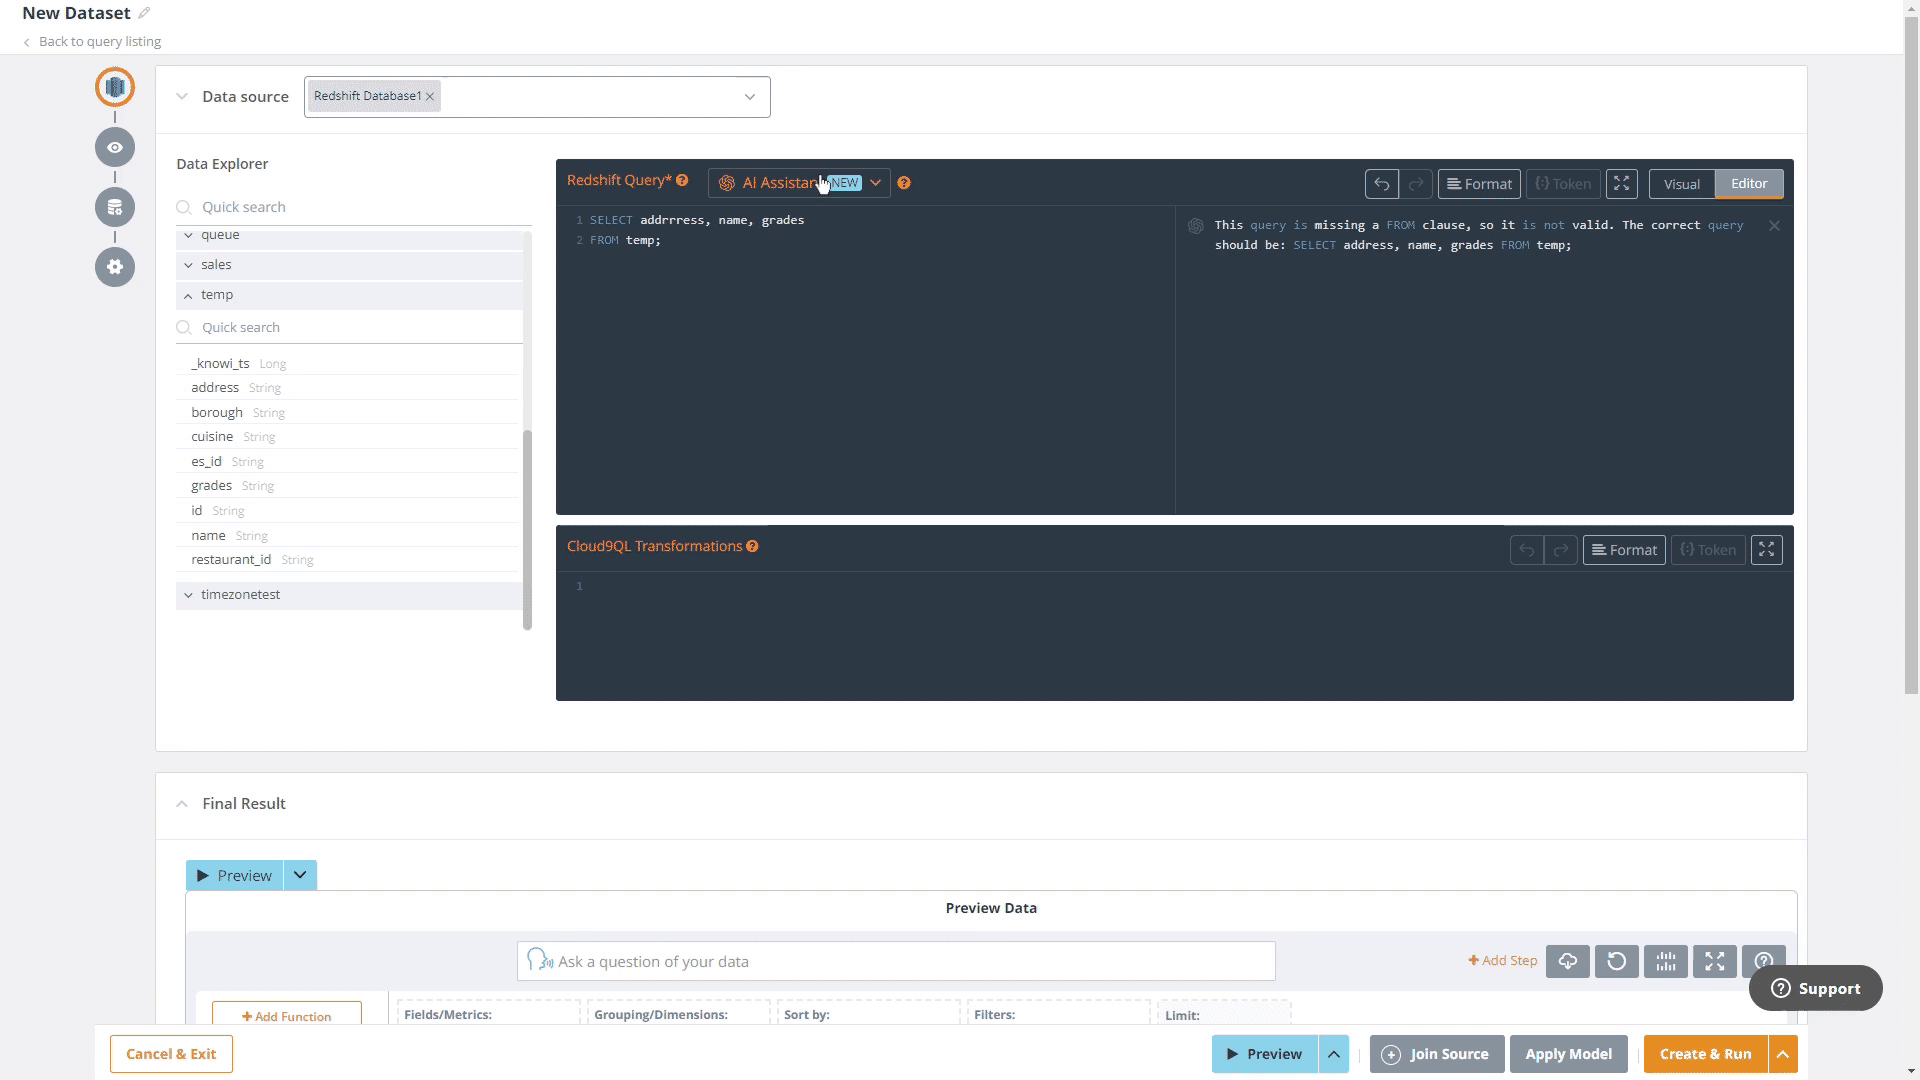Open the Data source dropdown arrow
Screen dimensions: 1920x1080
tap(749, 97)
